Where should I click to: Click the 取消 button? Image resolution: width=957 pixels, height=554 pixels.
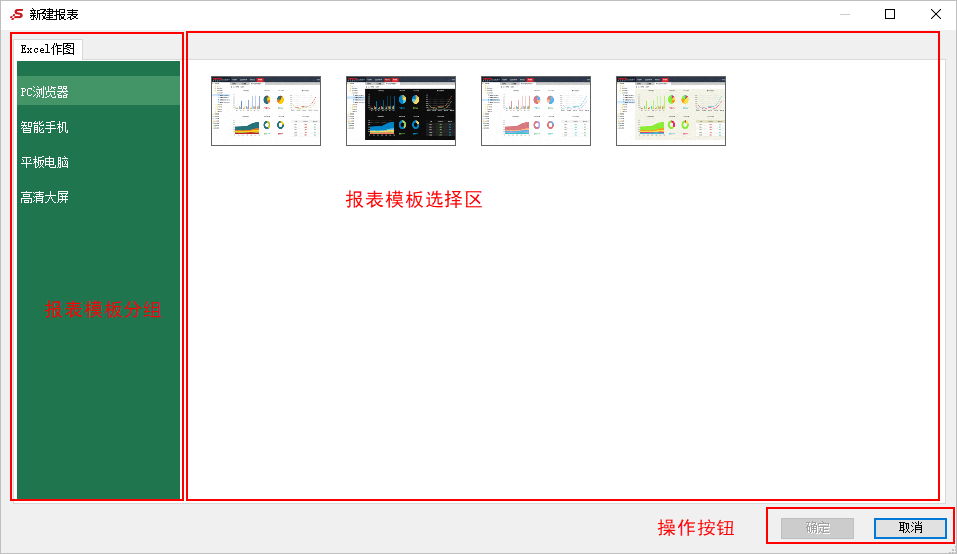[x=909, y=528]
